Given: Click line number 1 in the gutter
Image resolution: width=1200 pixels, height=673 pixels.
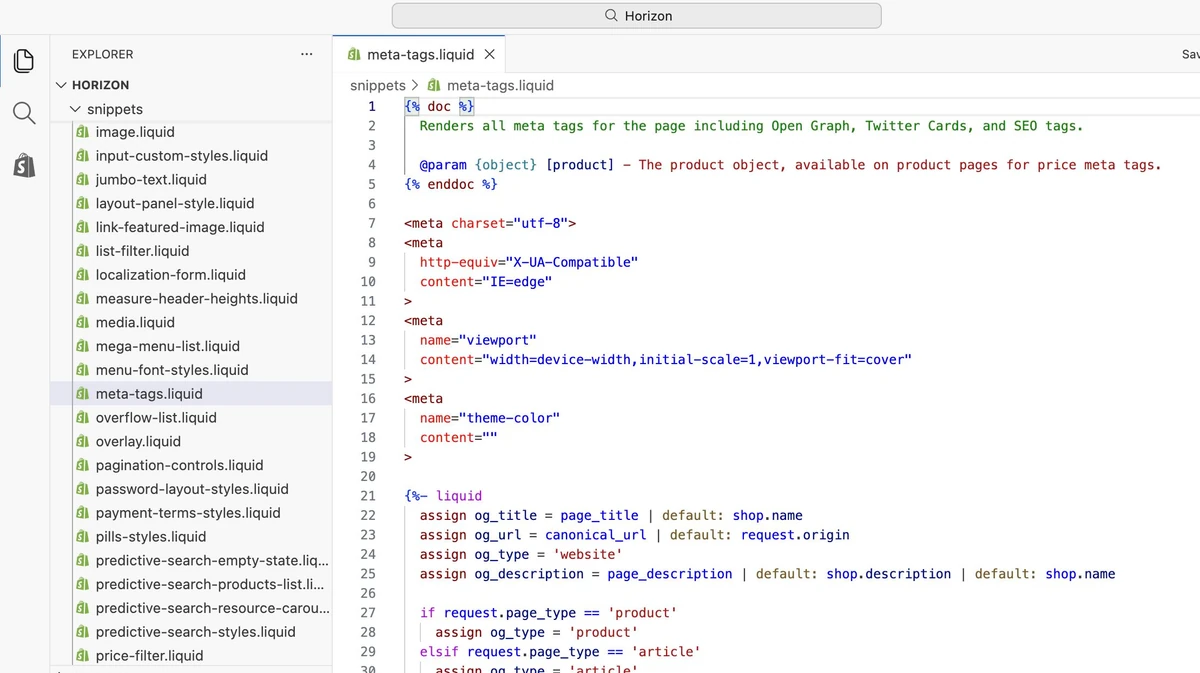Looking at the screenshot, I should 372,106.
